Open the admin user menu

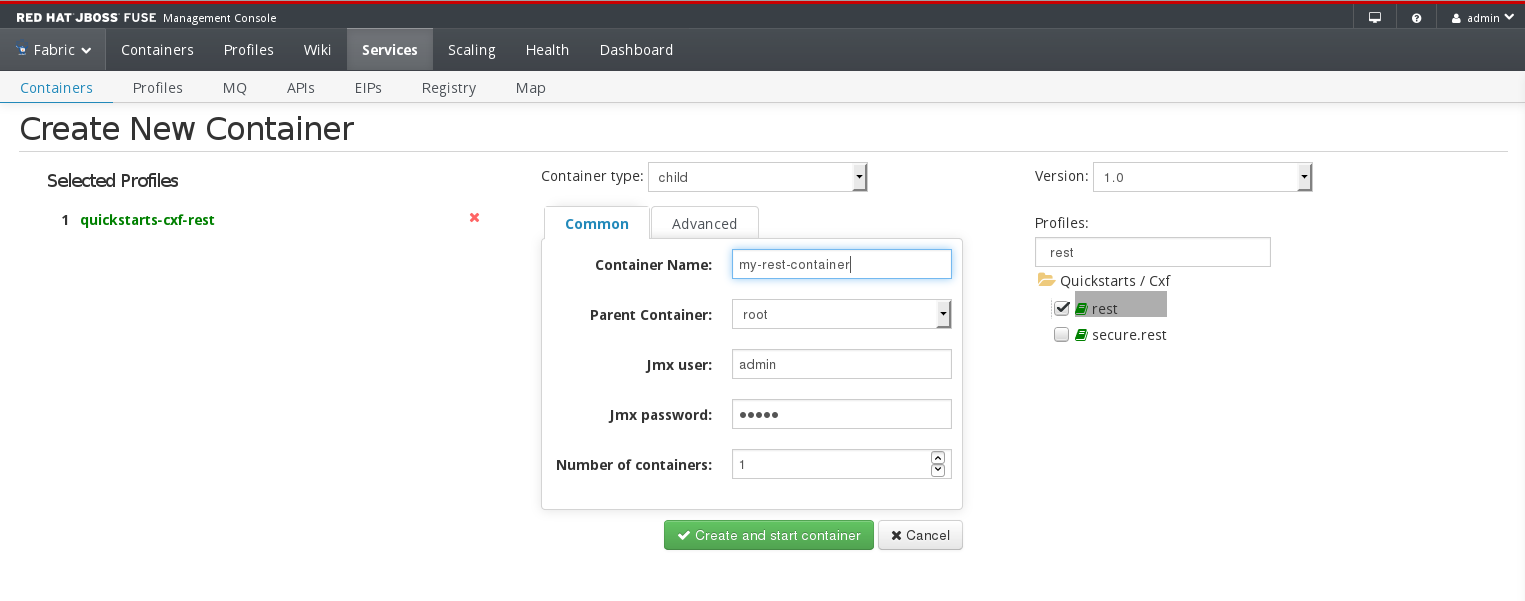click(x=1481, y=18)
